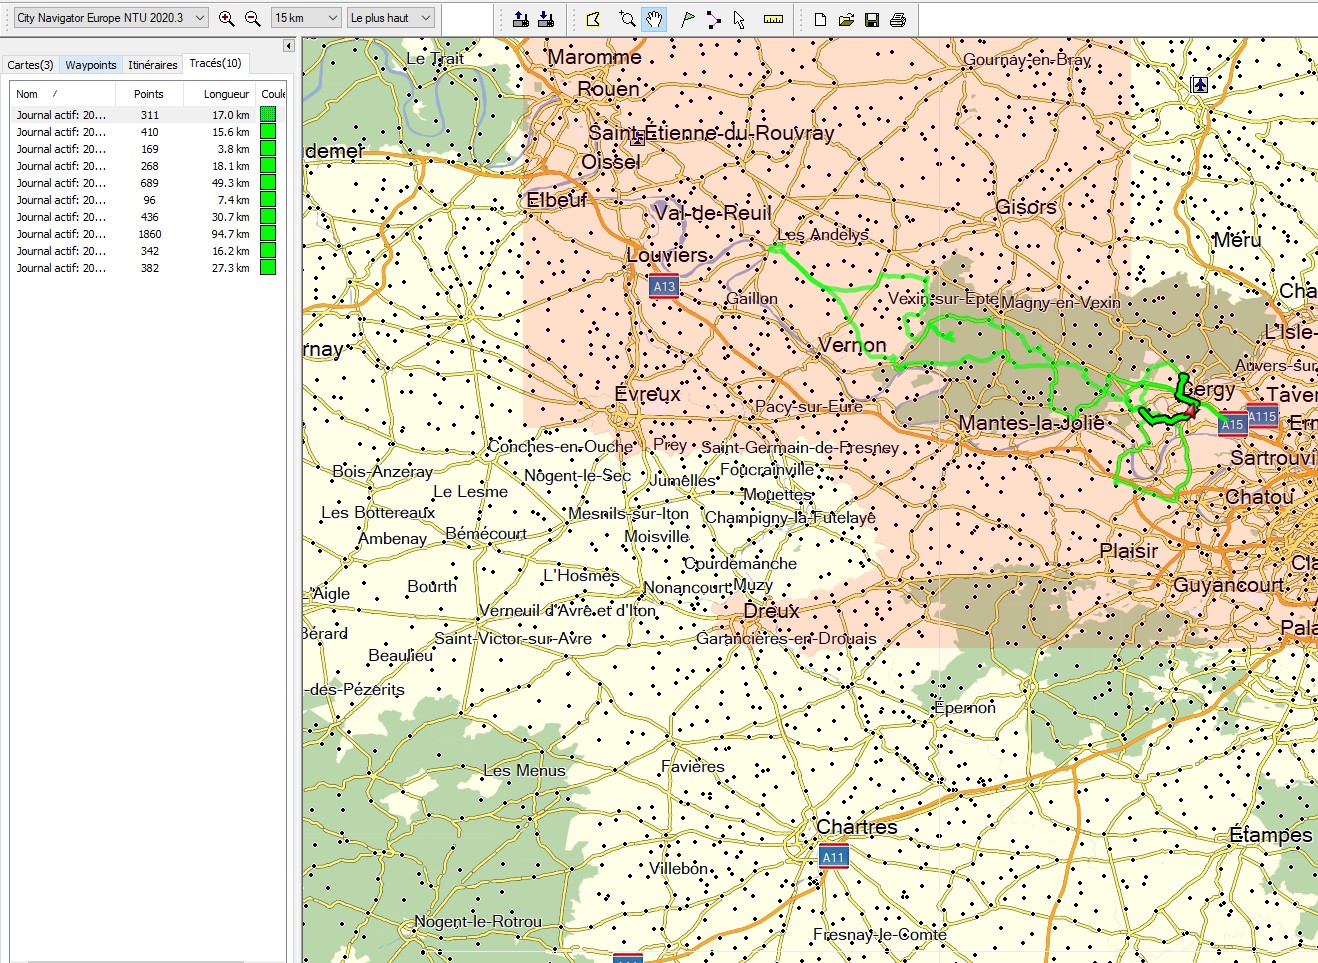Open a file with folder icon
The image size is (1318, 963).
coord(846,19)
